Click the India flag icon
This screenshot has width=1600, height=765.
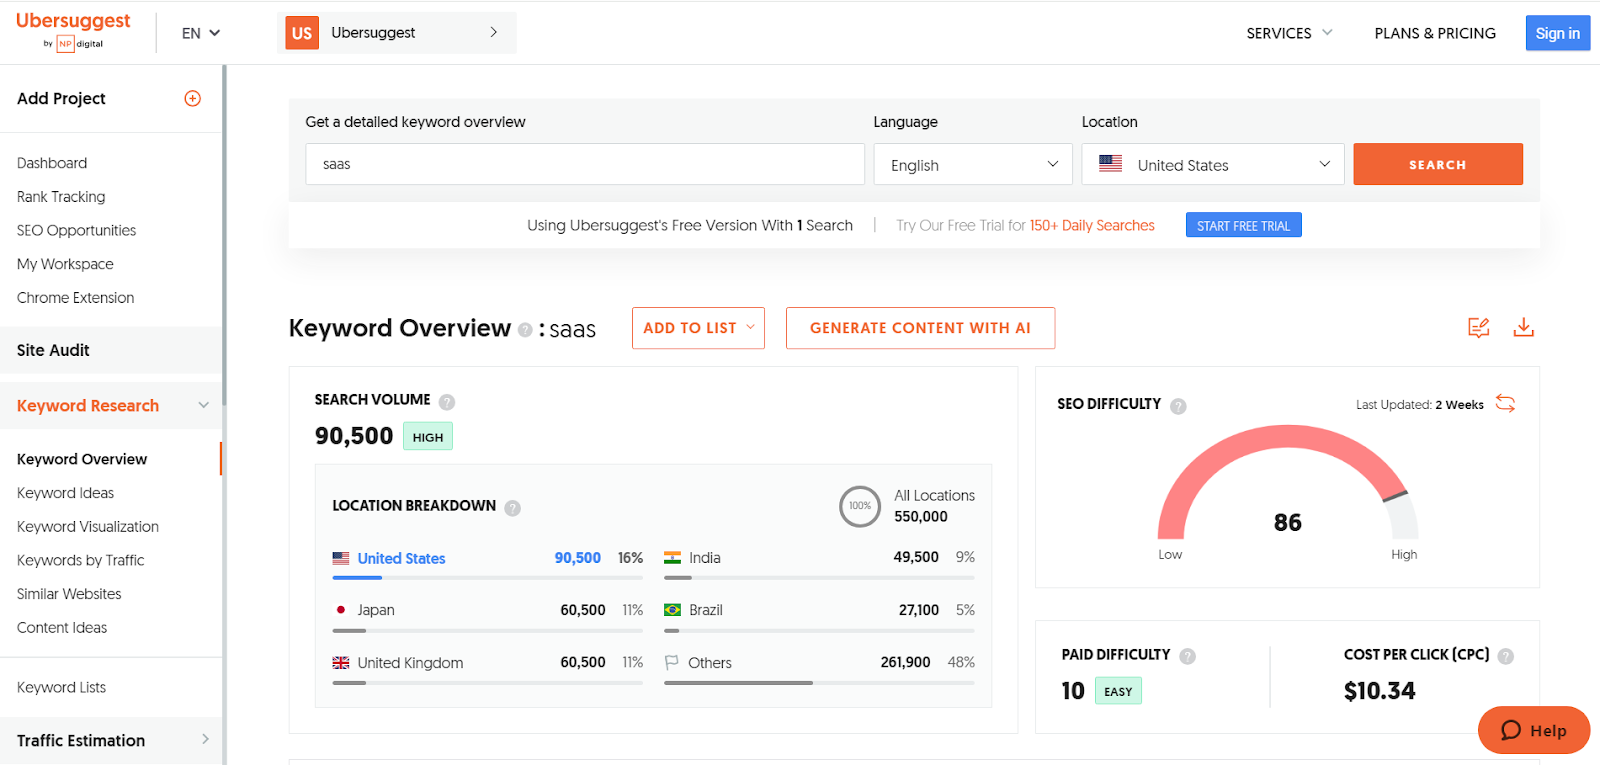[x=672, y=558]
